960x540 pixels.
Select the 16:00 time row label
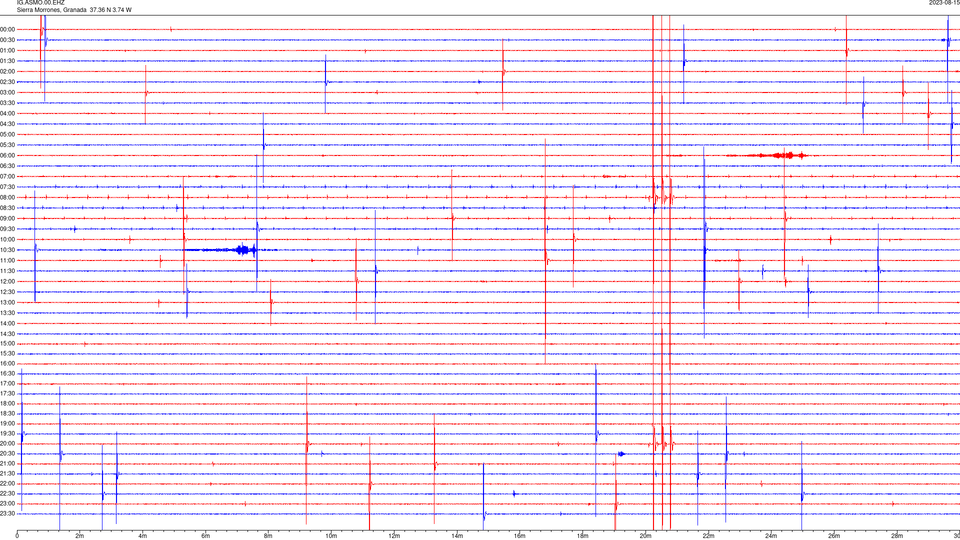tap(7, 363)
